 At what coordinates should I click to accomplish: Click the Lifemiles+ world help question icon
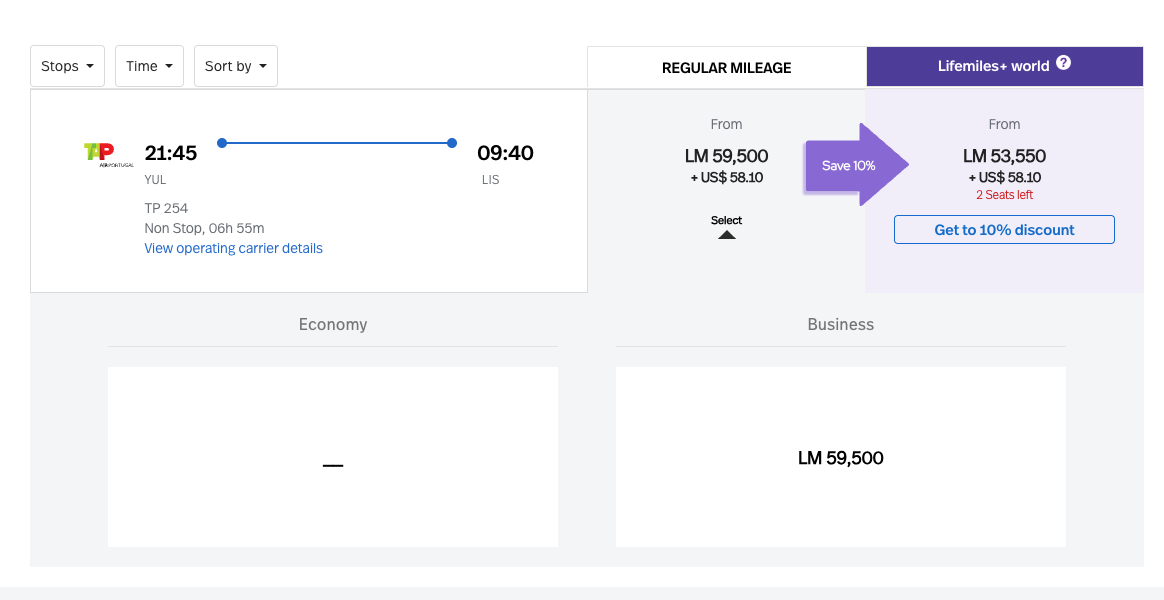(x=1064, y=63)
